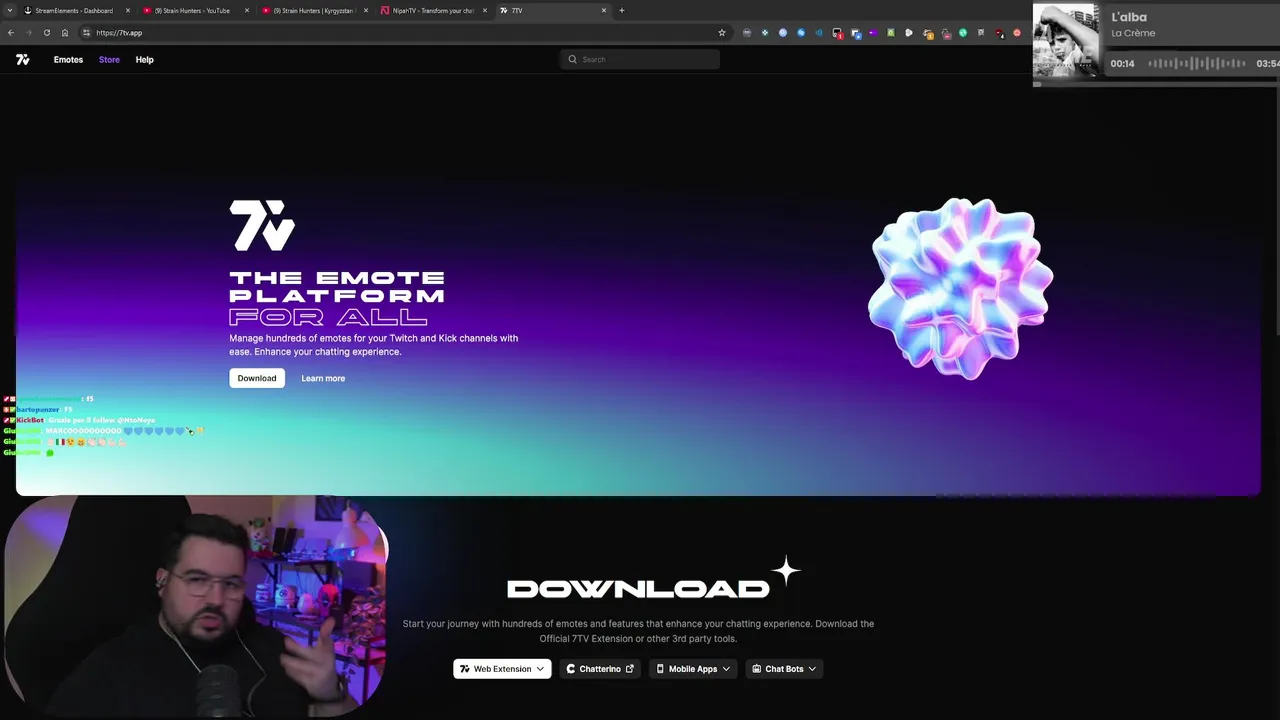Image resolution: width=1280 pixels, height=720 pixels.
Task: Click the large 7TV logo in the hero banner
Action: coord(262,225)
